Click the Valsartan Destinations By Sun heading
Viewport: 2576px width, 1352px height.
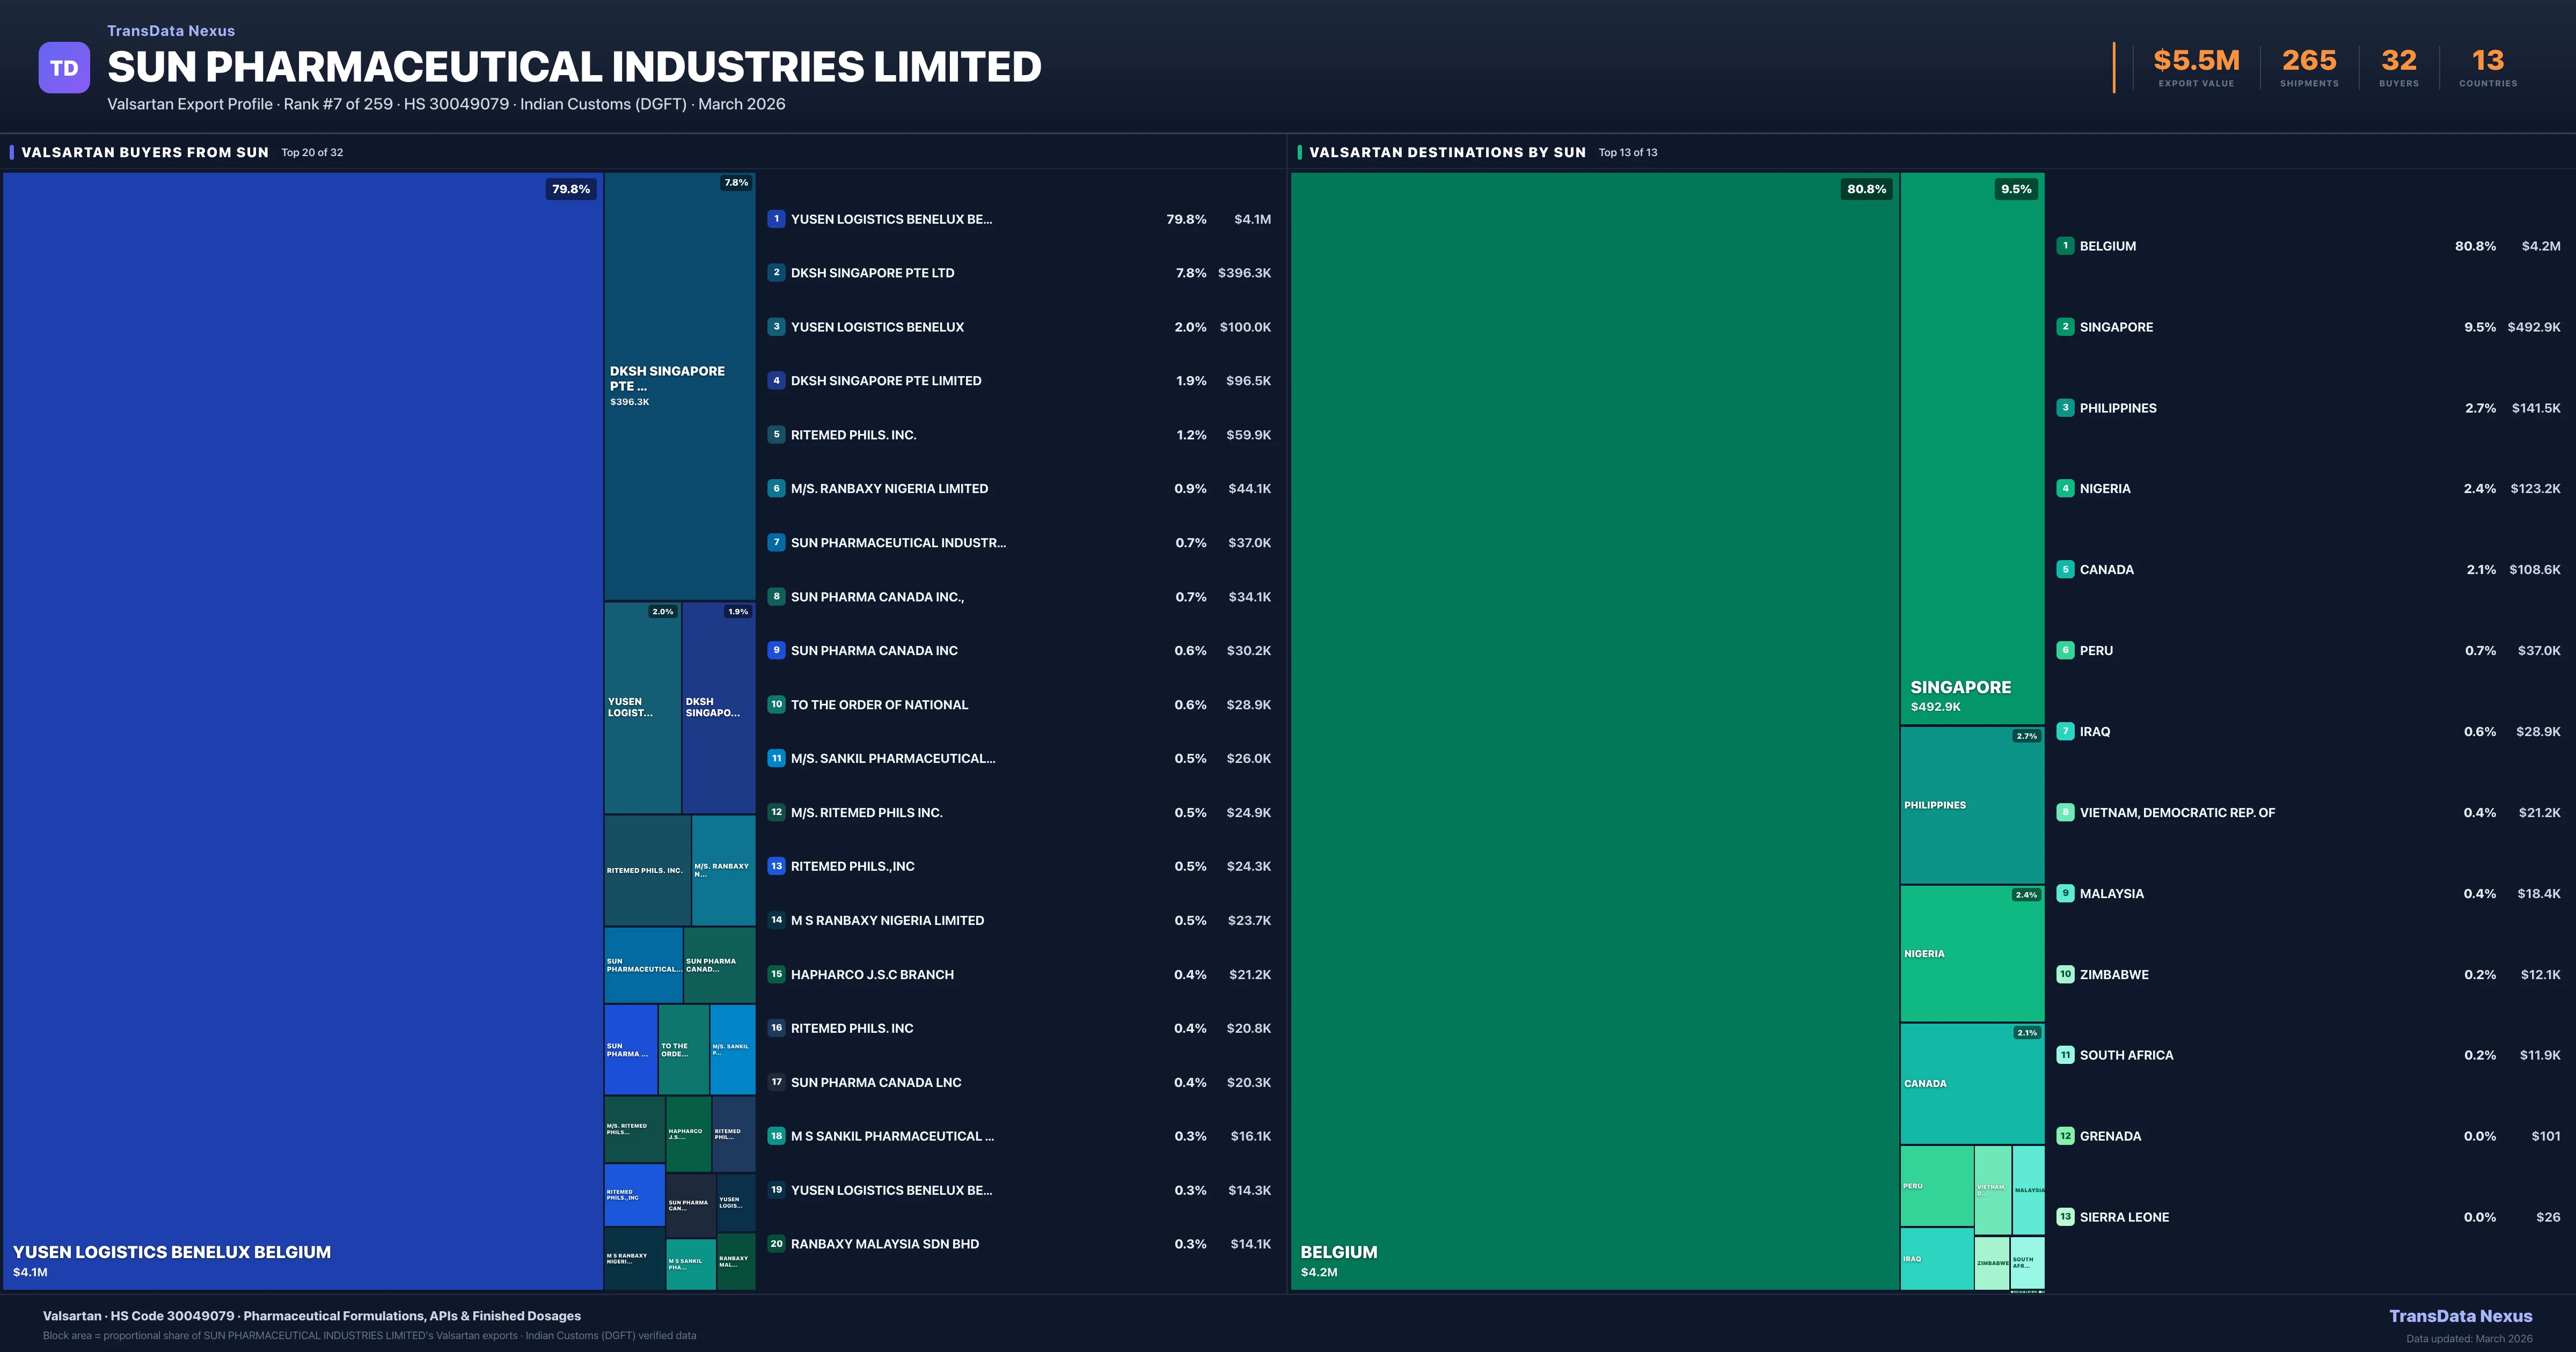click(x=1447, y=153)
